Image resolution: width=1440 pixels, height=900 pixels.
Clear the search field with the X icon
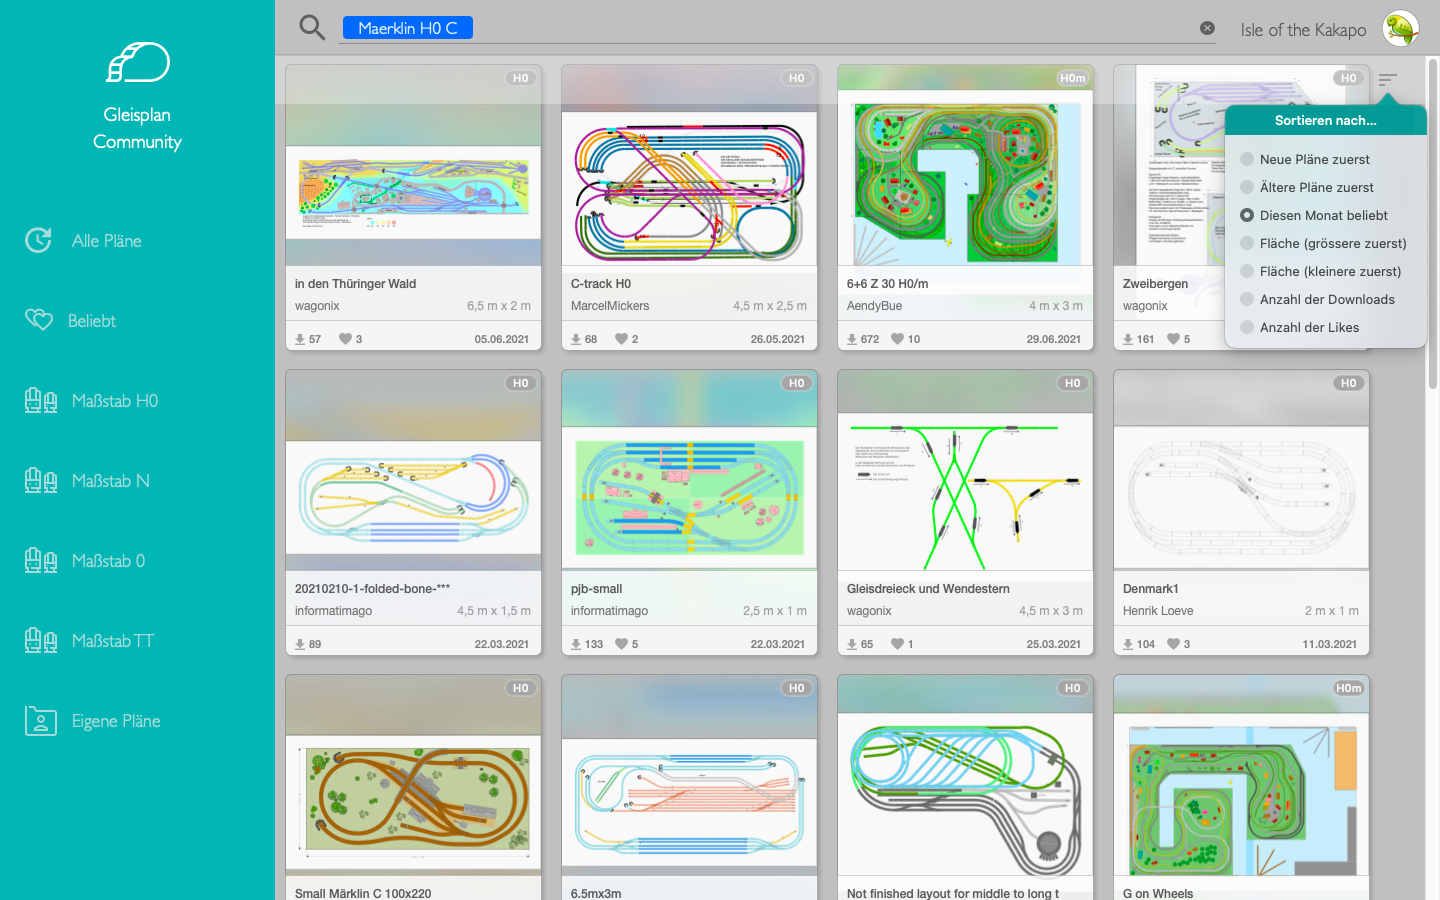coord(1207,28)
